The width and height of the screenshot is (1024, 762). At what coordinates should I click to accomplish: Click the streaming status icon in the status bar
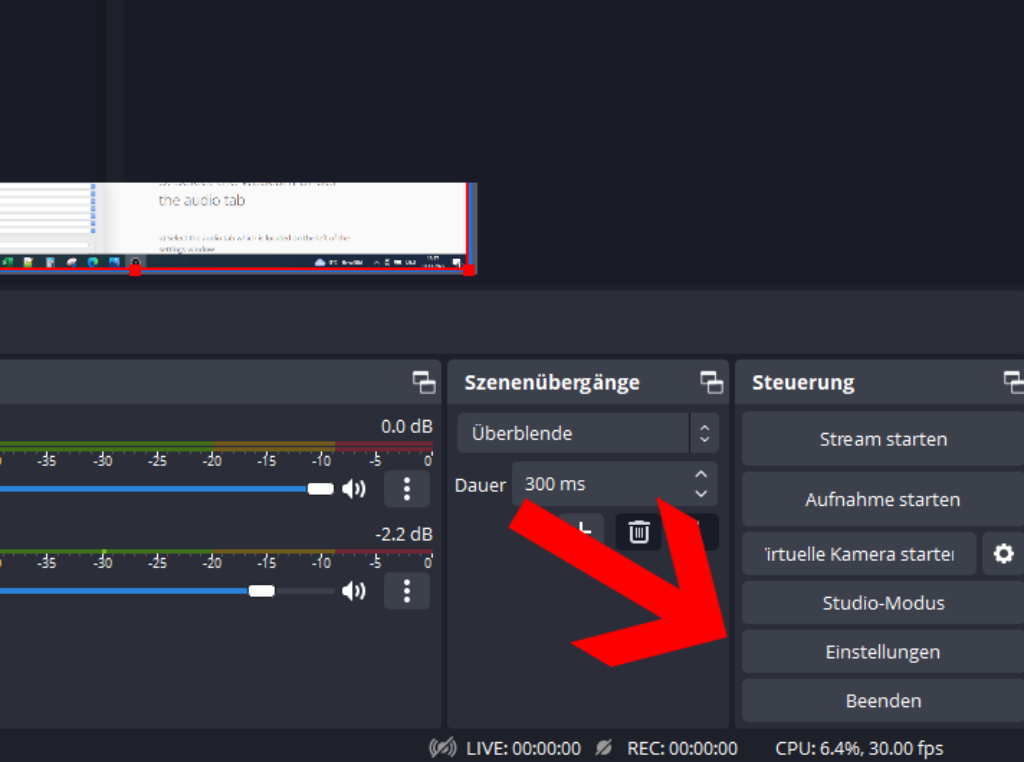[x=443, y=747]
